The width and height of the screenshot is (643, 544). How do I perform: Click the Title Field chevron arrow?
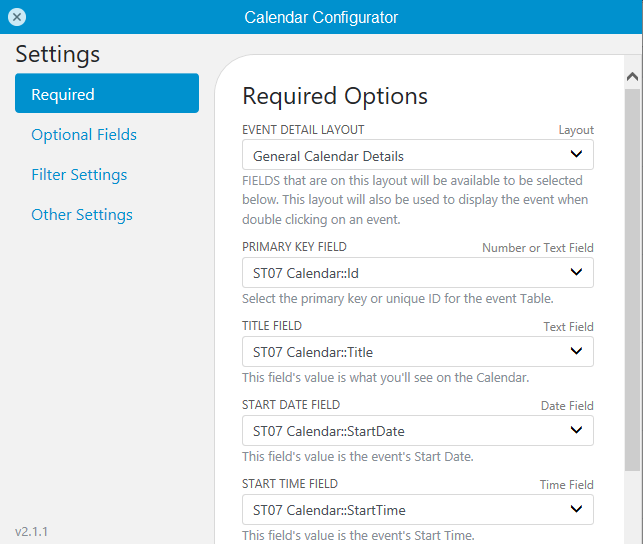click(576, 351)
